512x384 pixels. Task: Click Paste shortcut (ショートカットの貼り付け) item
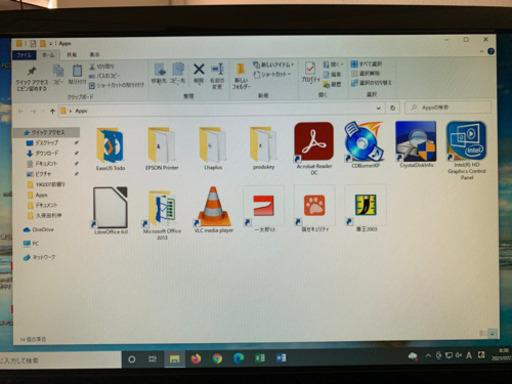click(x=116, y=85)
